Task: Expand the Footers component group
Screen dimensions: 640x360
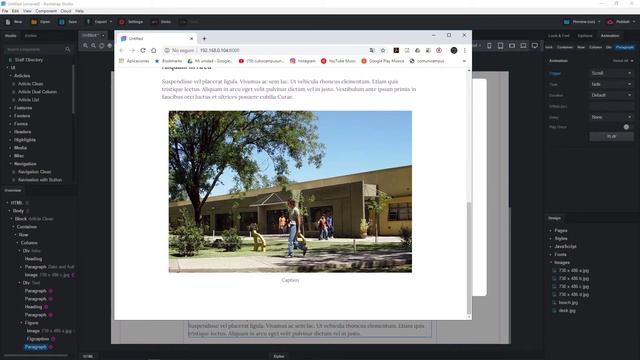Action: pyautogui.click(x=10, y=116)
